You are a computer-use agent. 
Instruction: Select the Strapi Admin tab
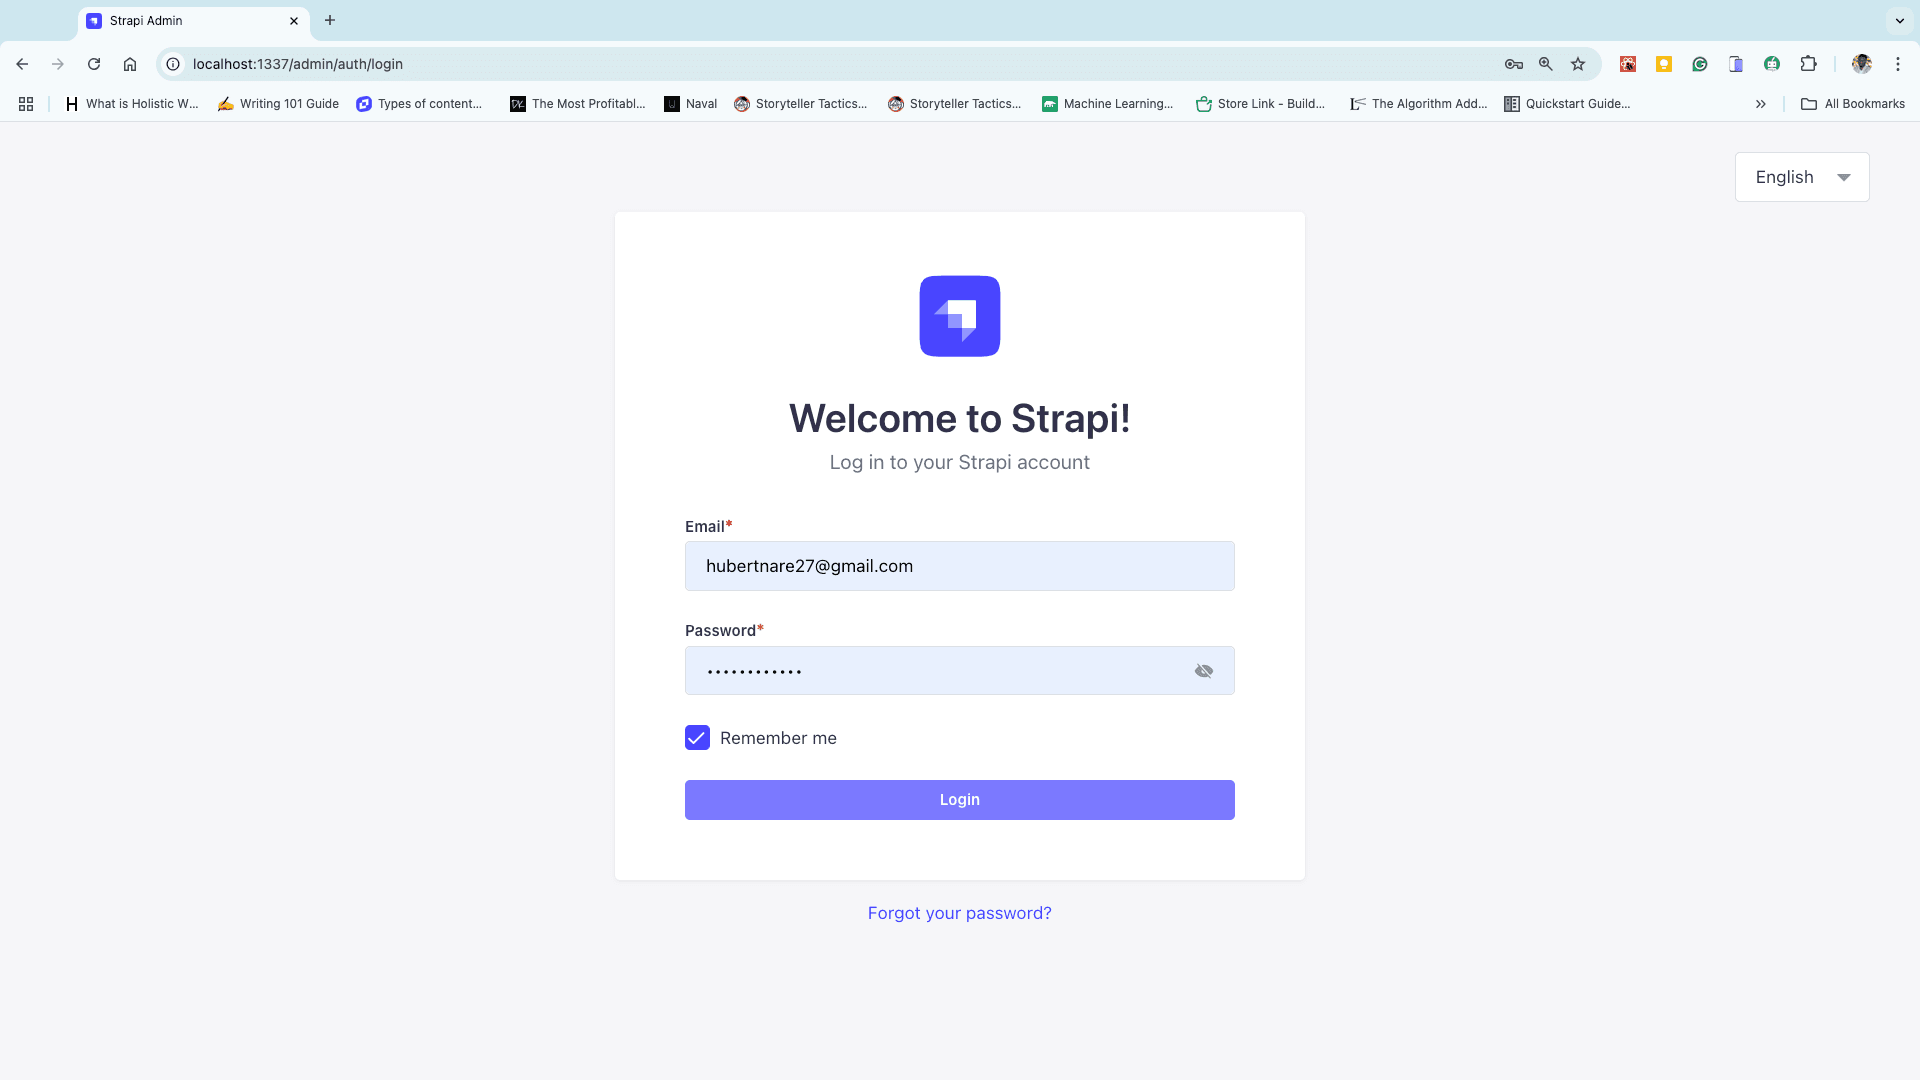point(193,21)
